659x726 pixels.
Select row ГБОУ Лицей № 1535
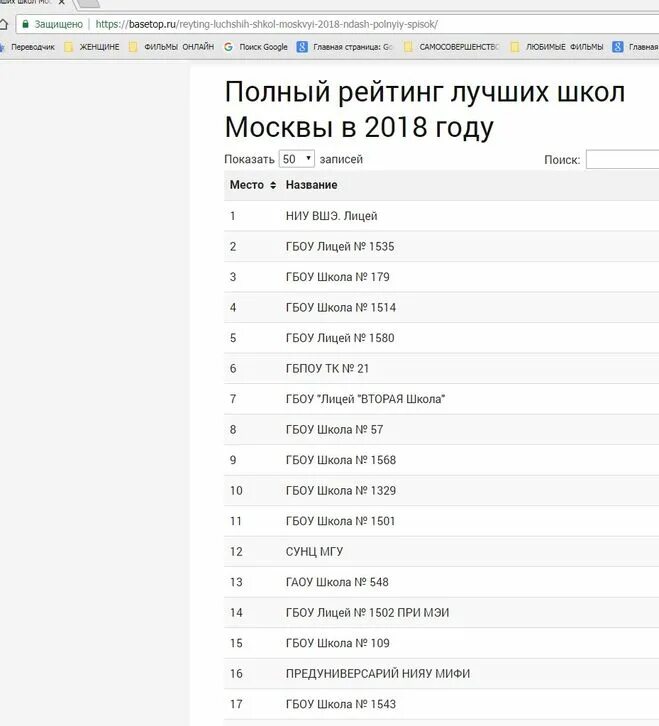click(441, 246)
